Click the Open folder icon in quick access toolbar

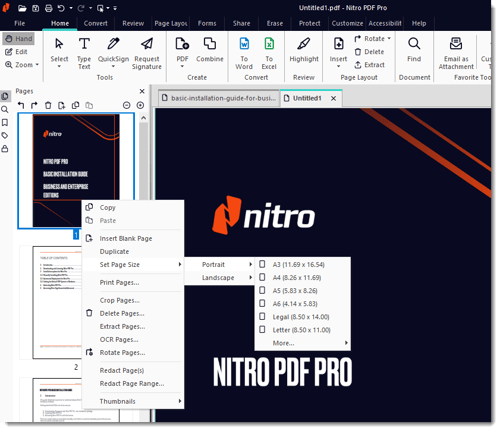(x=22, y=8)
